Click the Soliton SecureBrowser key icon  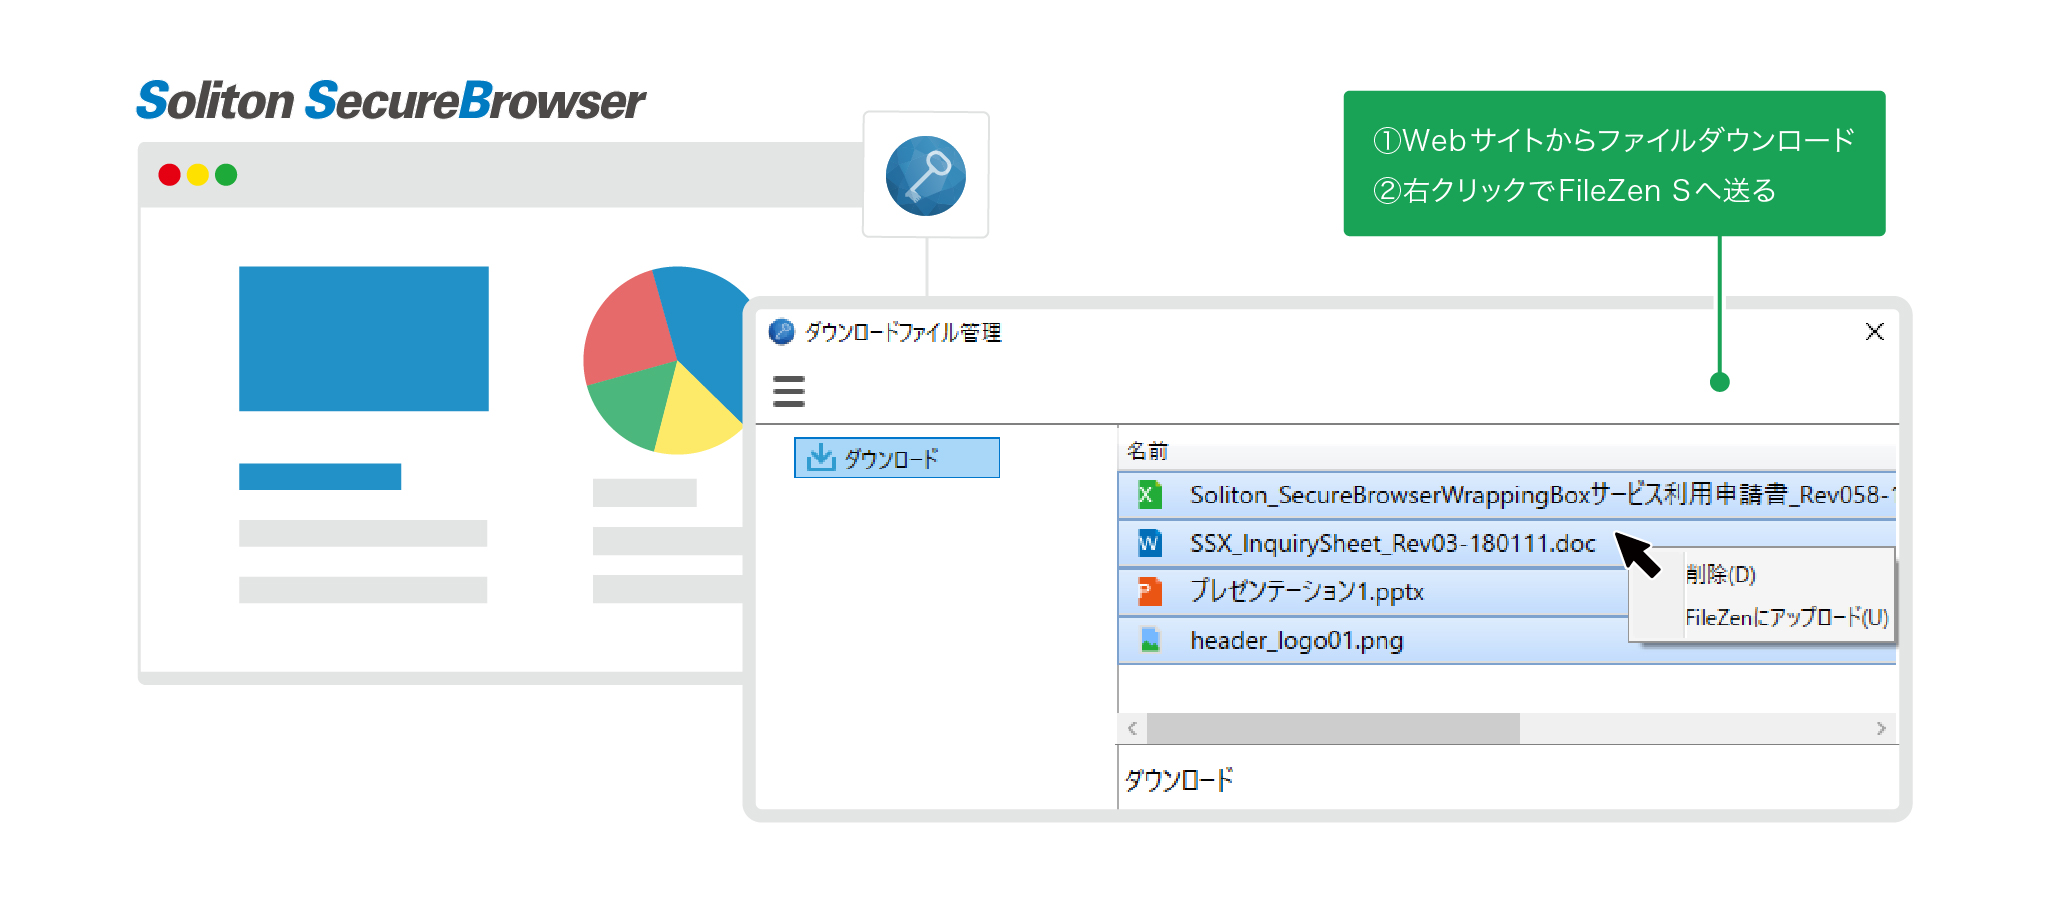(926, 176)
